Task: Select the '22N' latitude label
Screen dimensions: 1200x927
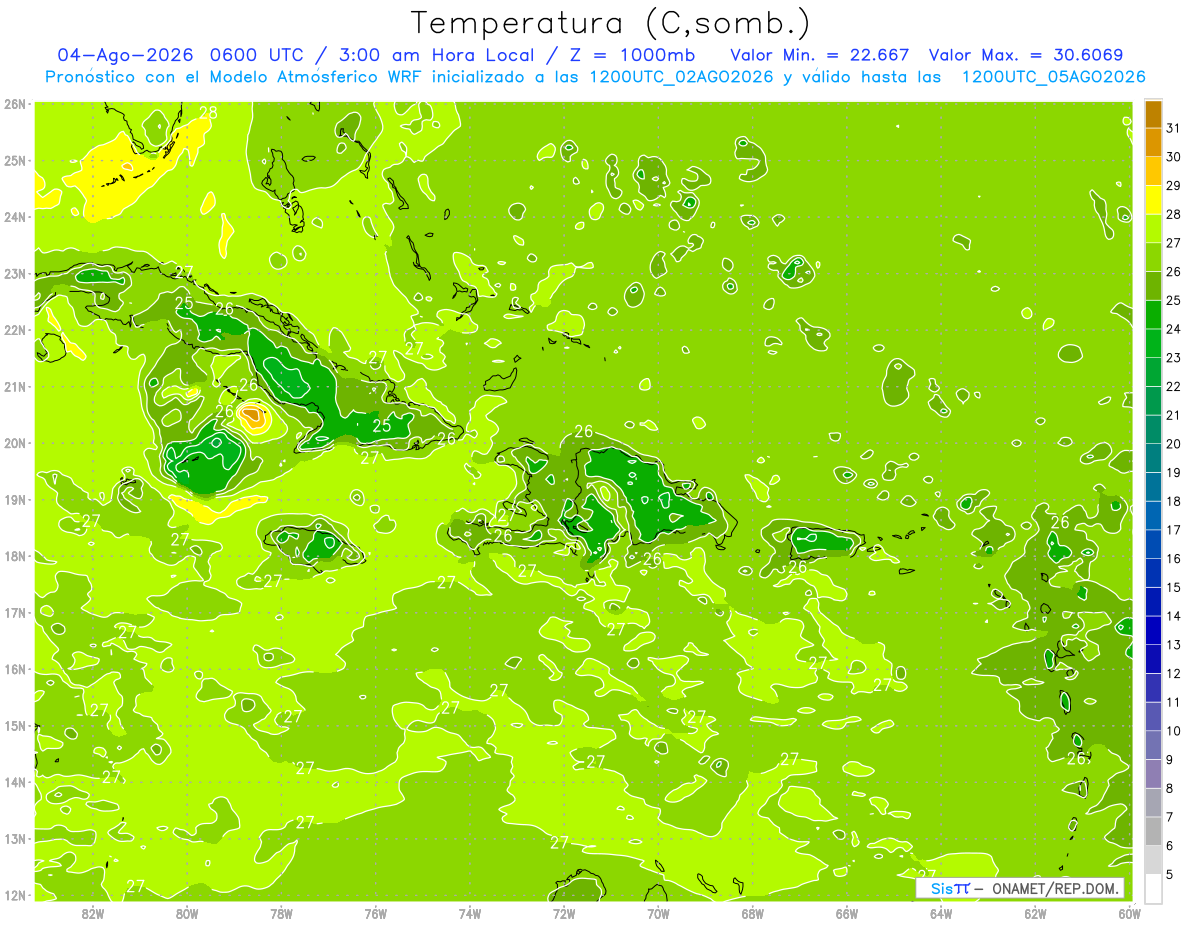Action: (15, 330)
